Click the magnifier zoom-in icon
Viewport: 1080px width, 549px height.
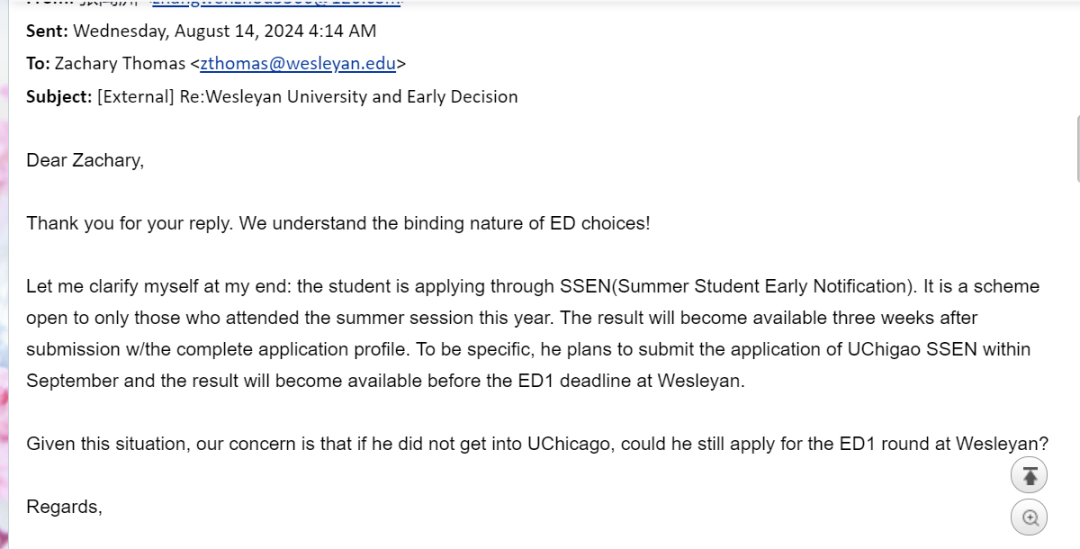1029,517
